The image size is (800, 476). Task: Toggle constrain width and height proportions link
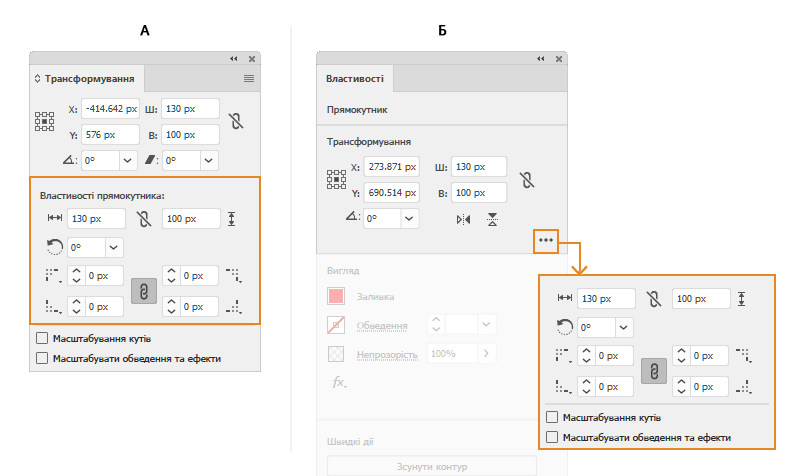[235, 121]
